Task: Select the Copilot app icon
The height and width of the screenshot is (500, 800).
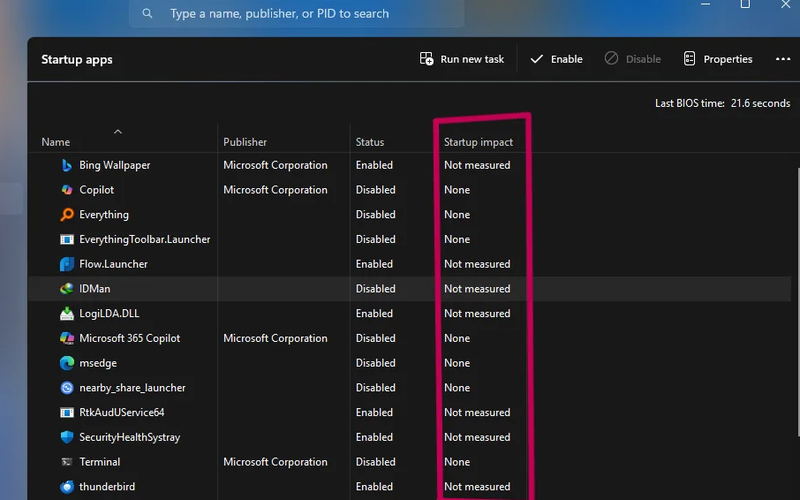Action: [x=67, y=190]
